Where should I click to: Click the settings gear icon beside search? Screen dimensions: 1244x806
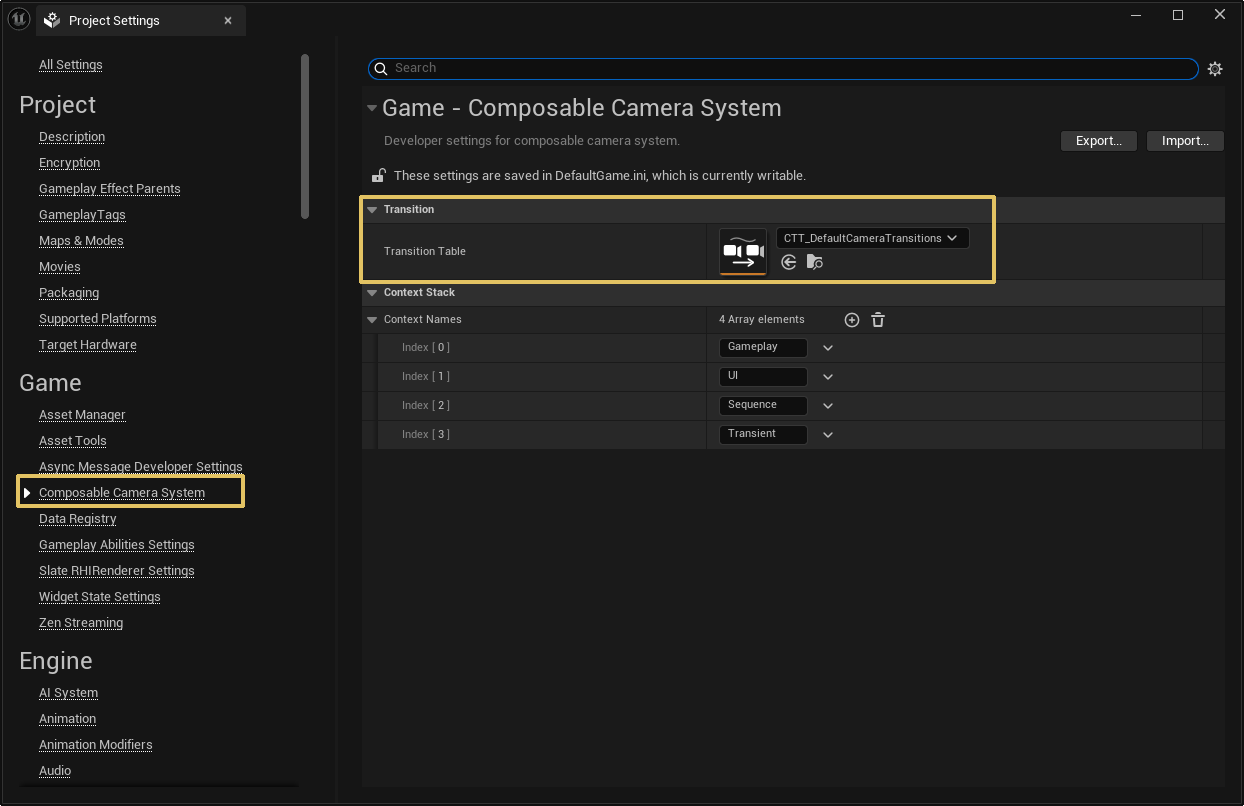pyautogui.click(x=1215, y=69)
